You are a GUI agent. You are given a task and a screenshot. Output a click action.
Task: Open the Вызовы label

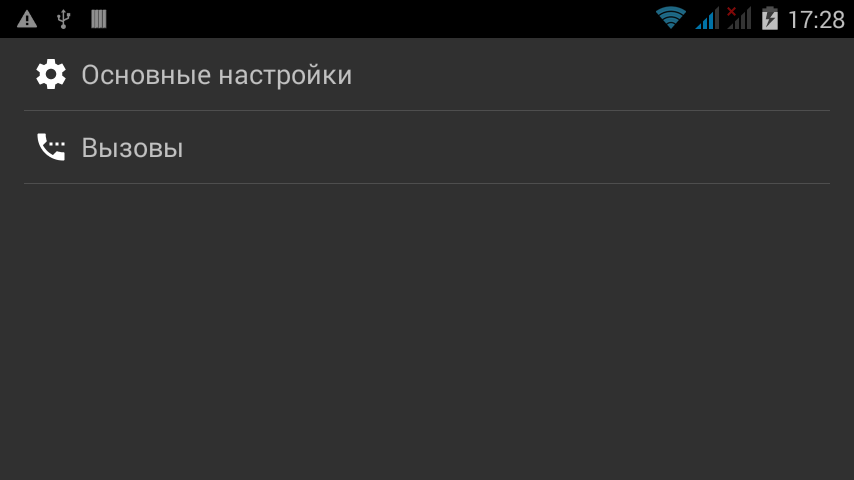coord(132,148)
